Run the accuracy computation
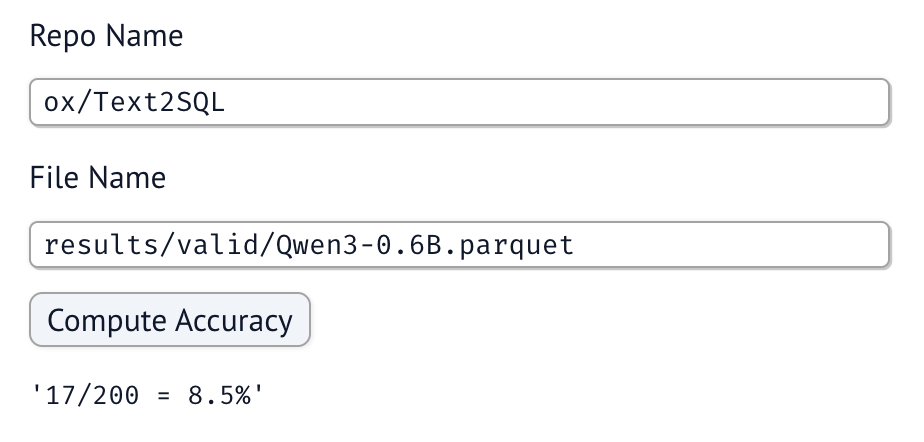Viewport: 924px width, 442px height. click(170, 319)
